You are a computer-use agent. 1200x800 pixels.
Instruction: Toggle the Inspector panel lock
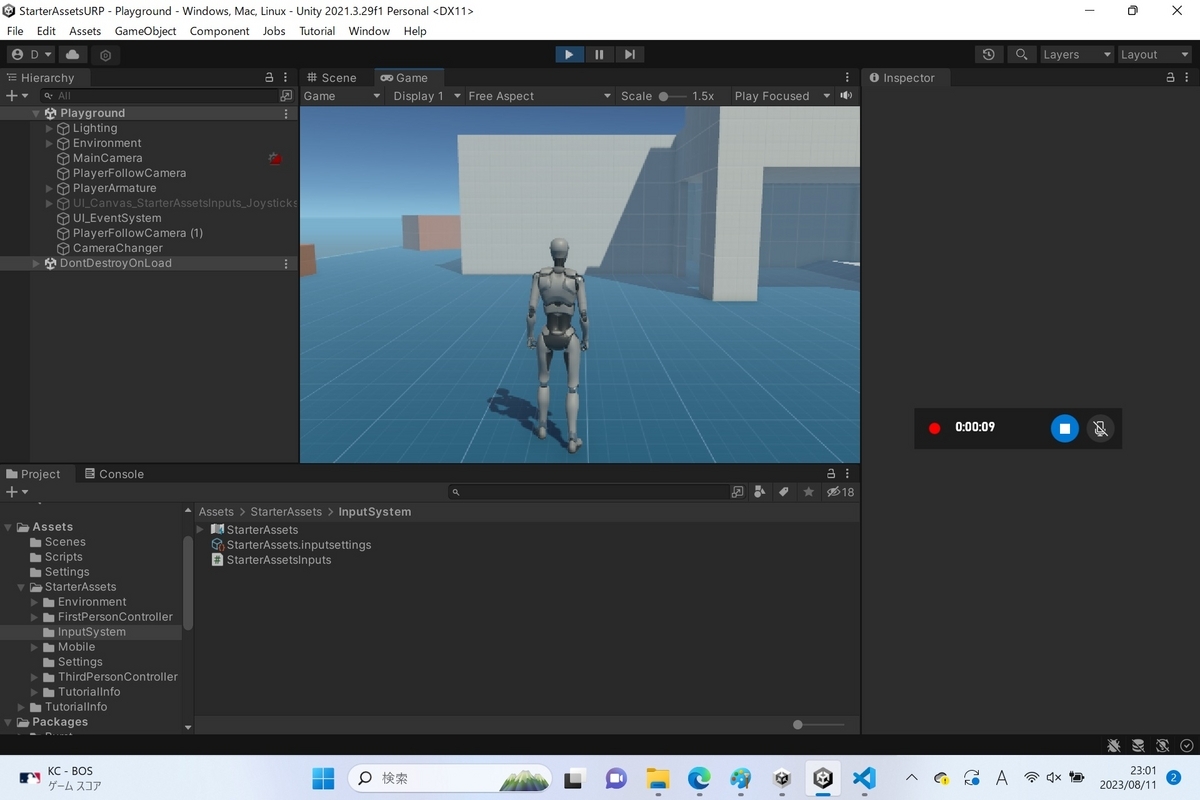pyautogui.click(x=1171, y=78)
